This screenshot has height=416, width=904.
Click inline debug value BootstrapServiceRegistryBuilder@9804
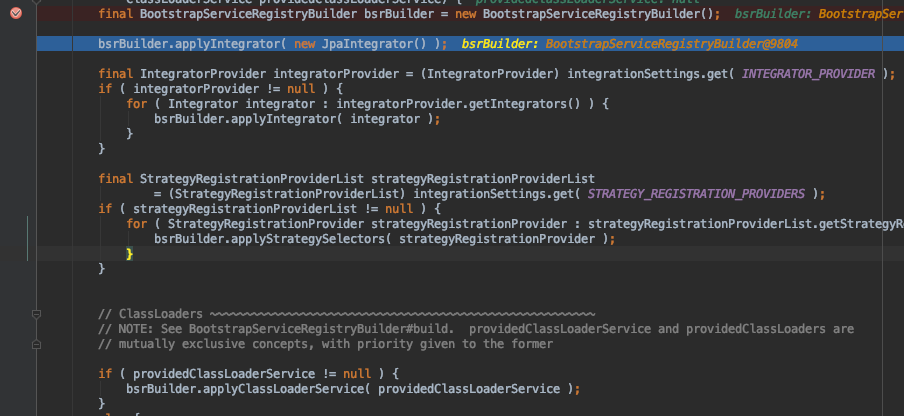[672, 44]
